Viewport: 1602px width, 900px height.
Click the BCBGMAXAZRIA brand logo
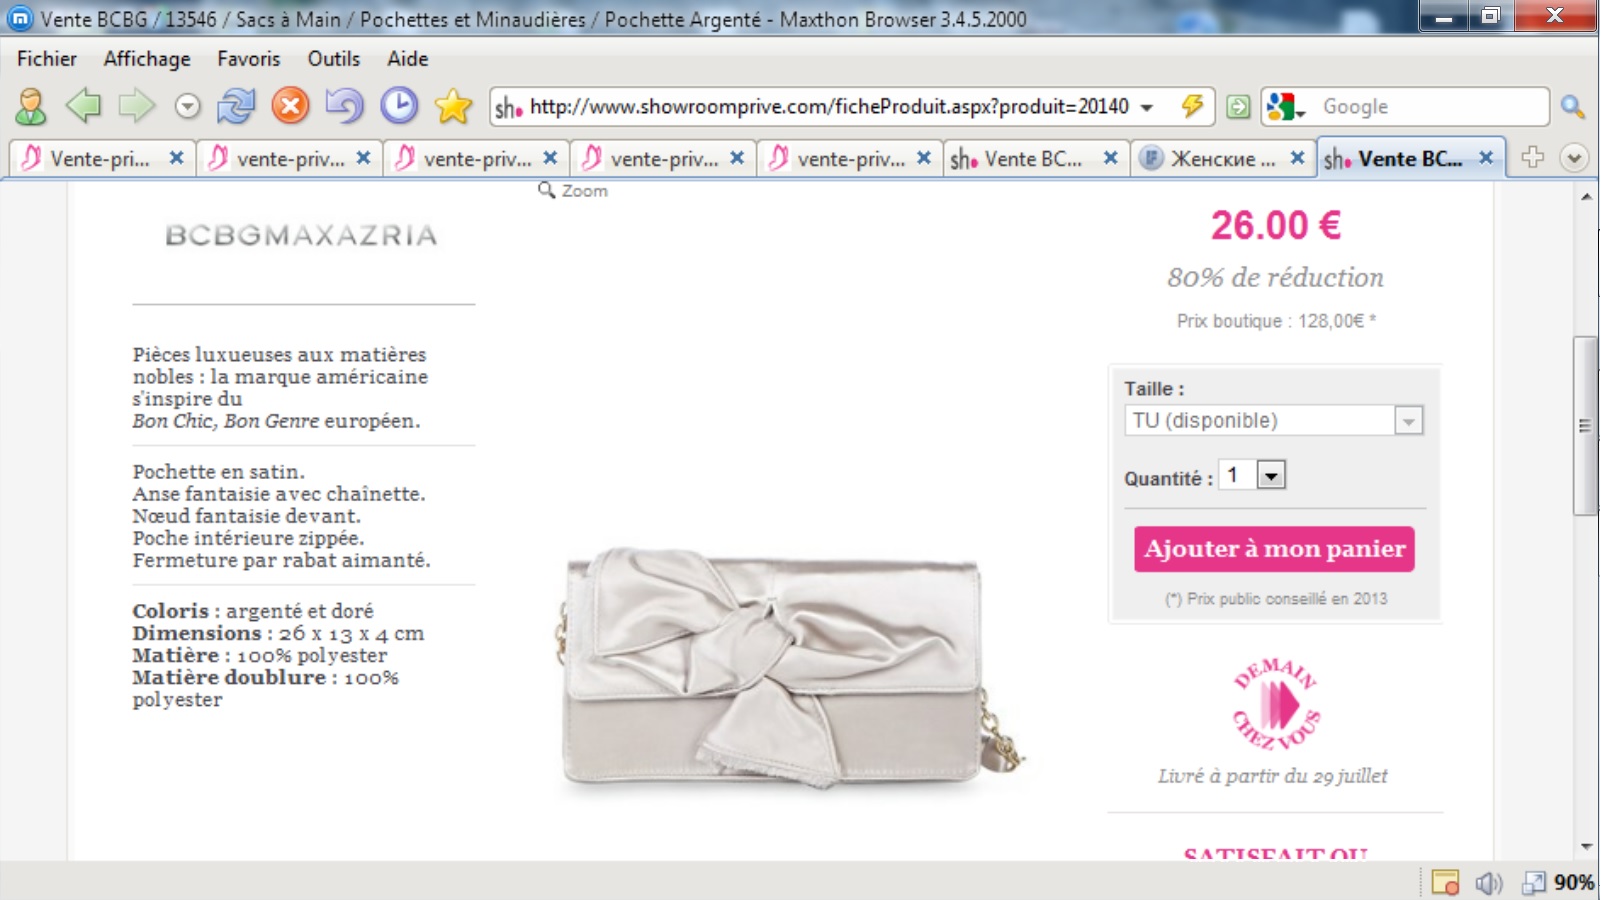tap(301, 236)
